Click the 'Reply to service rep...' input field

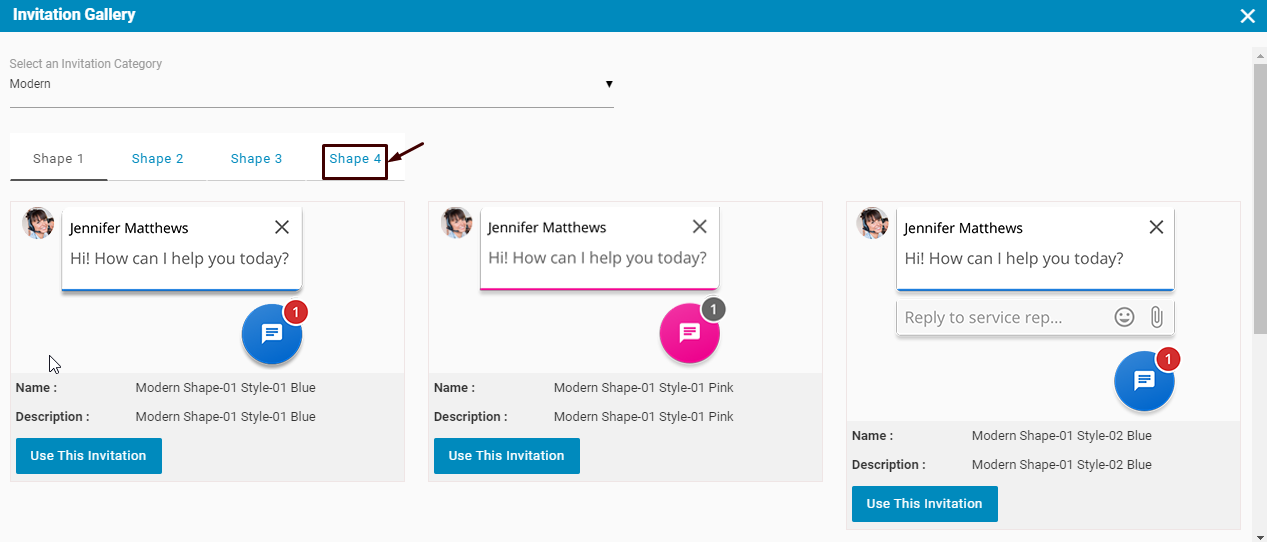[1000, 317]
